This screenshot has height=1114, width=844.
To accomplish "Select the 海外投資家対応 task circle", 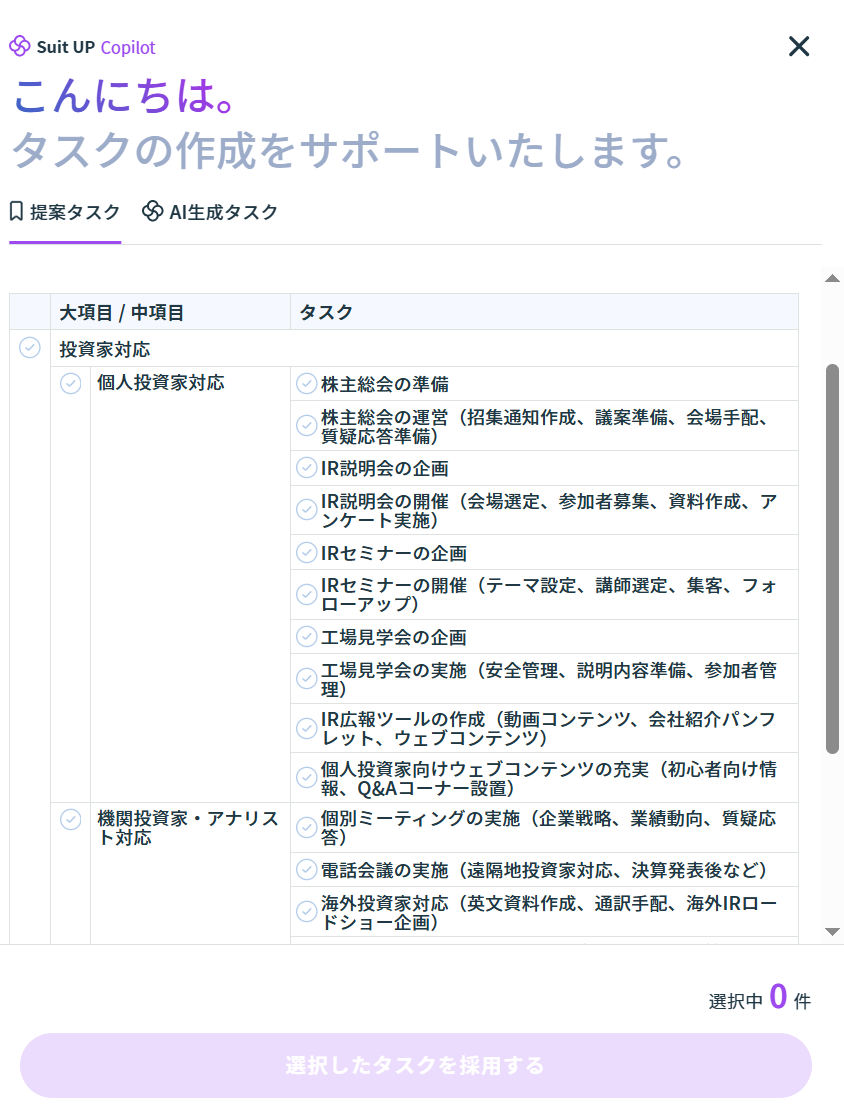I will [x=307, y=912].
